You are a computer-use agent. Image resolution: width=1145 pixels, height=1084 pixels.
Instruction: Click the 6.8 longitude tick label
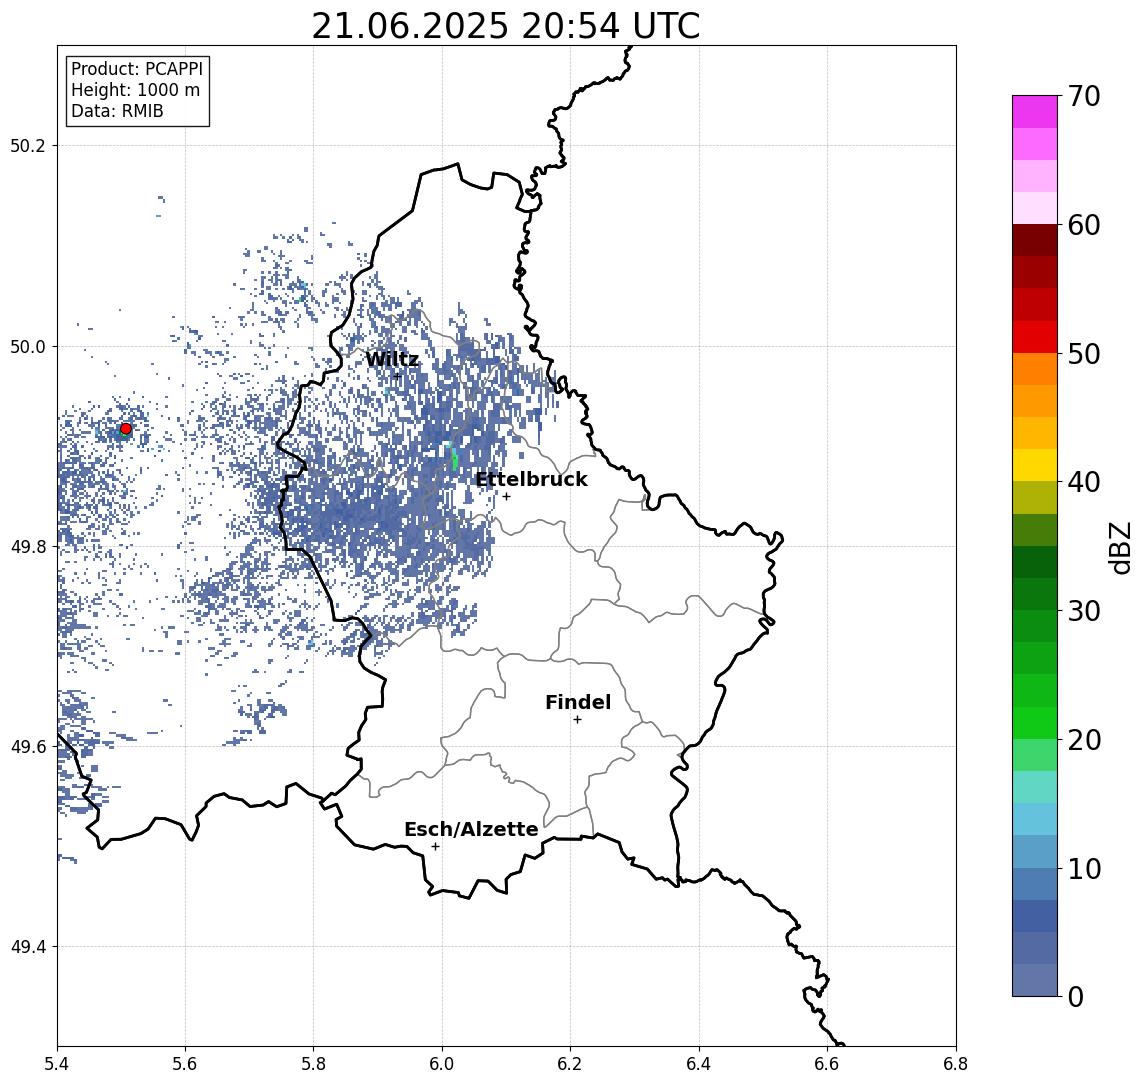[955, 1064]
